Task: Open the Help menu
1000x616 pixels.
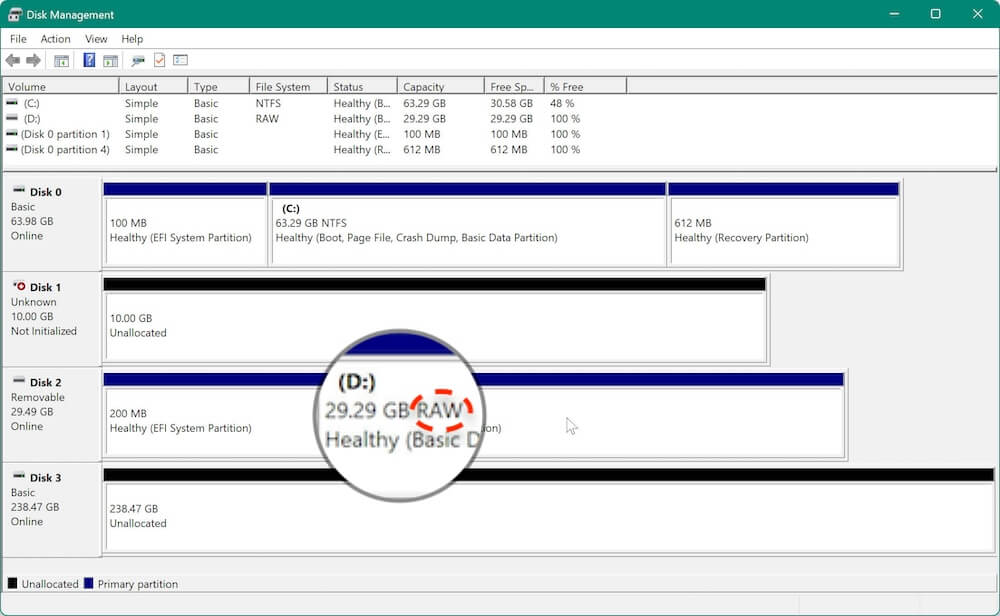Action: tap(132, 39)
